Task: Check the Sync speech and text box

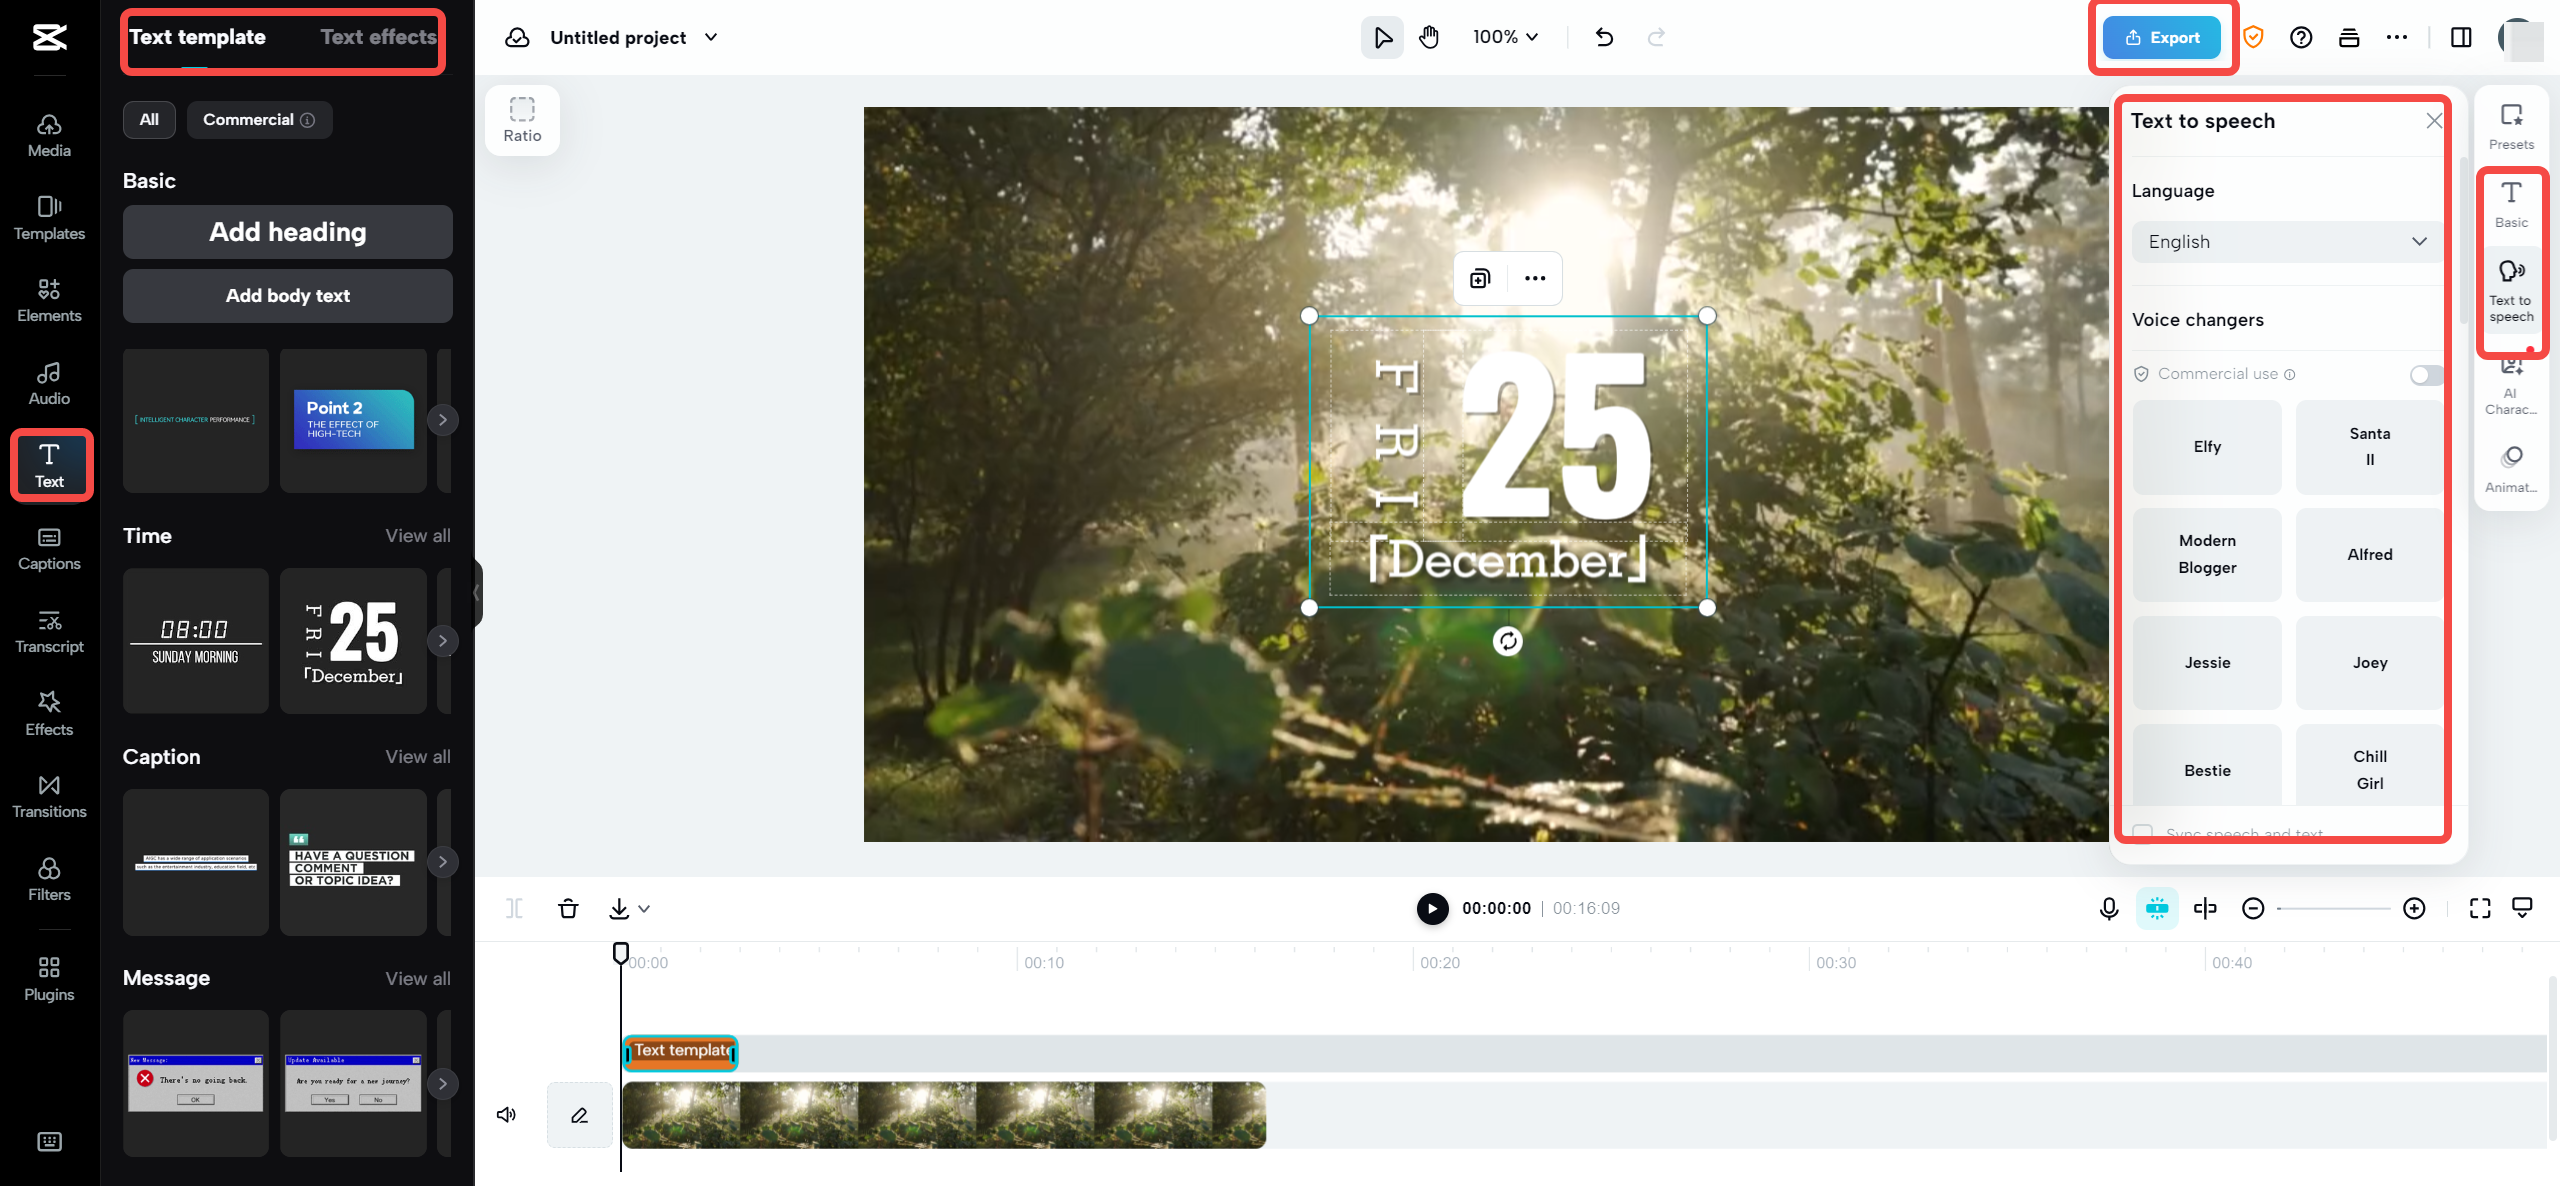Action: pyautogui.click(x=2143, y=832)
